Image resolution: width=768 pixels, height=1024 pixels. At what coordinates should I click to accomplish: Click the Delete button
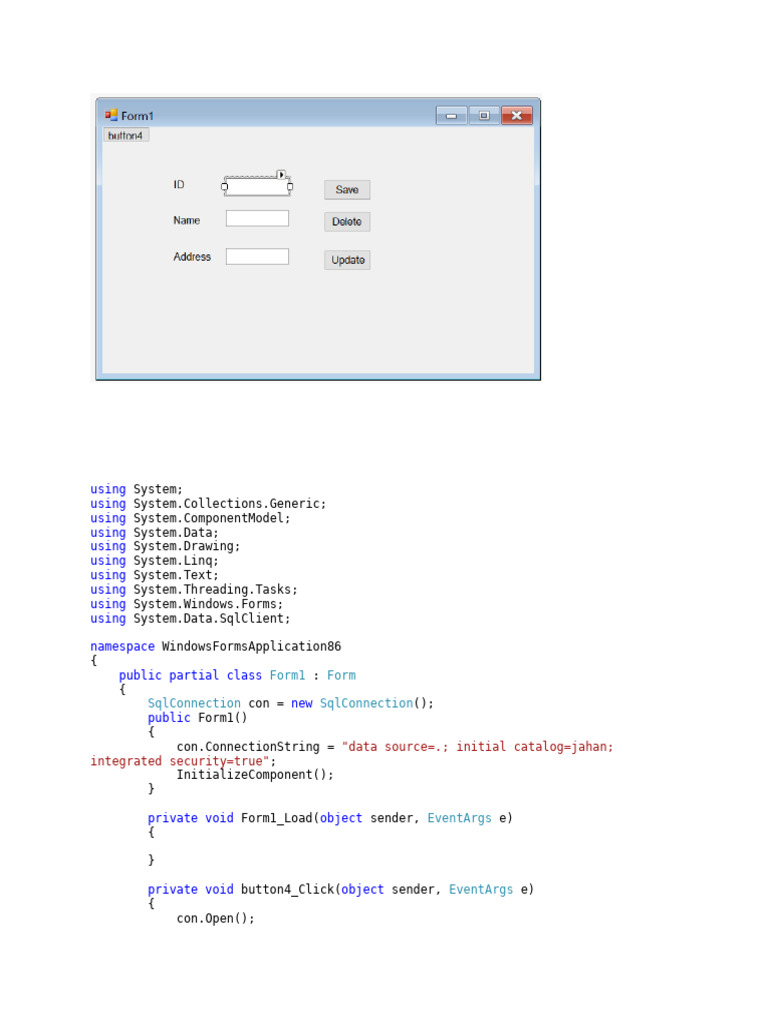(x=347, y=221)
